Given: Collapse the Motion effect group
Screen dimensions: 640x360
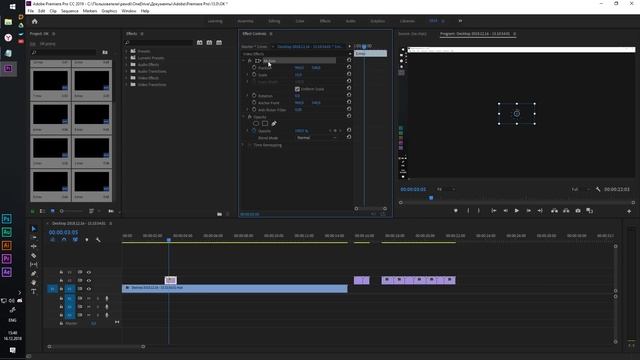Looking at the screenshot, I should (x=244, y=60).
